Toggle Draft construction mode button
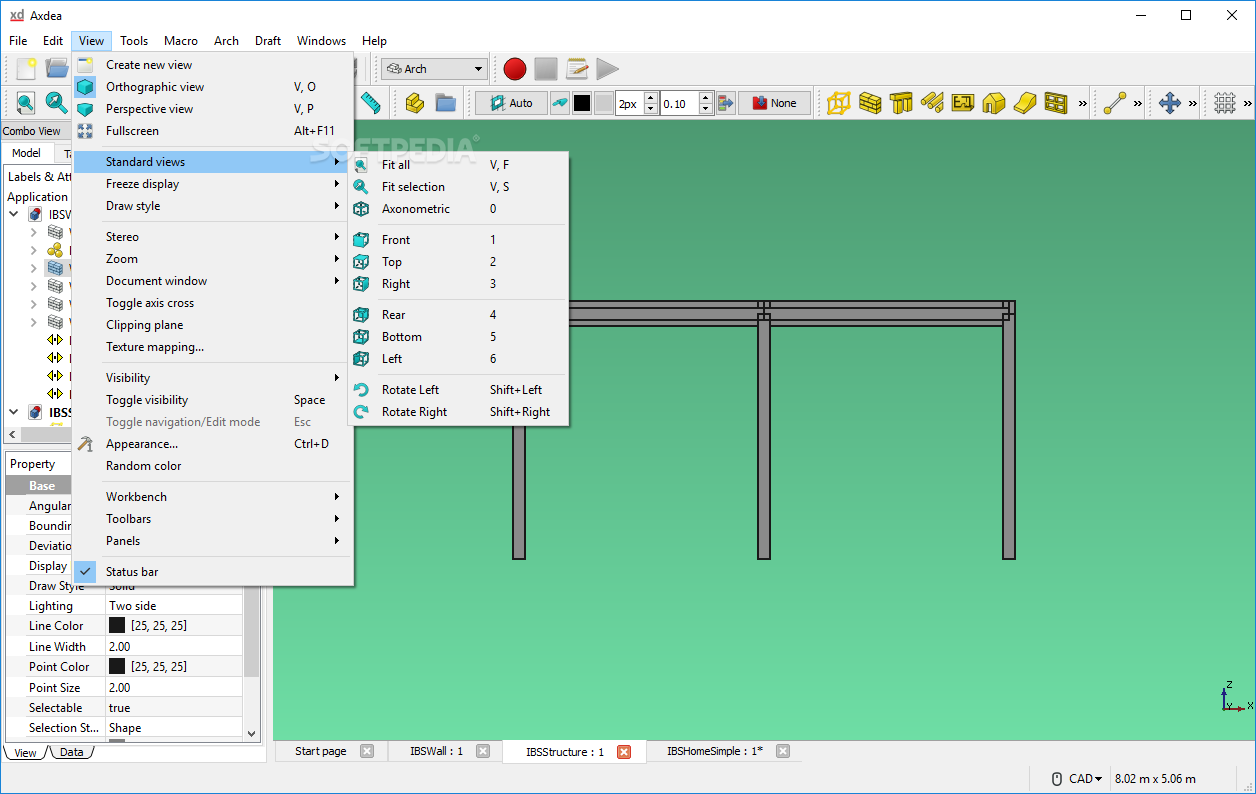The height and width of the screenshot is (794, 1256). point(559,103)
